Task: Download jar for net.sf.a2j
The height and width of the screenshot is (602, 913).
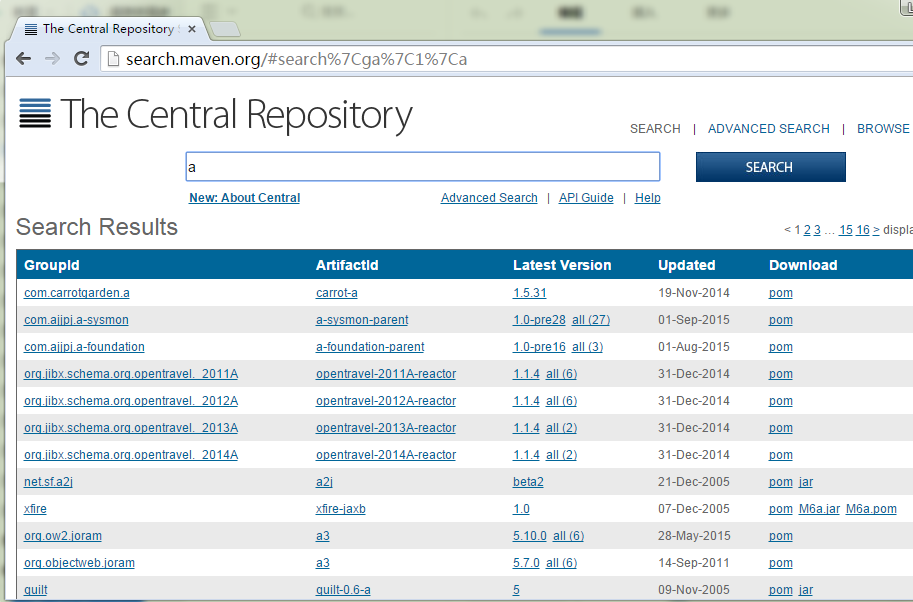Action: [806, 482]
